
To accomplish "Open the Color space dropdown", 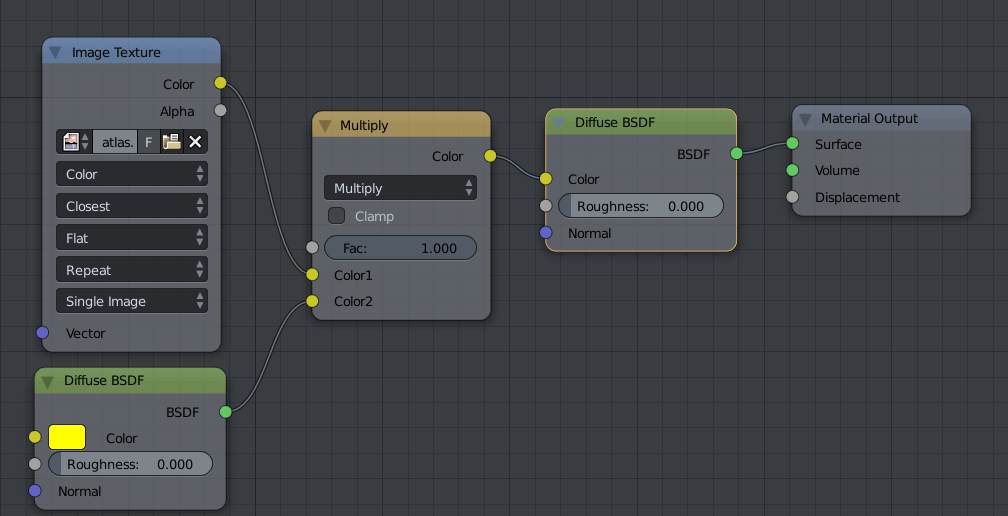I will (132, 174).
